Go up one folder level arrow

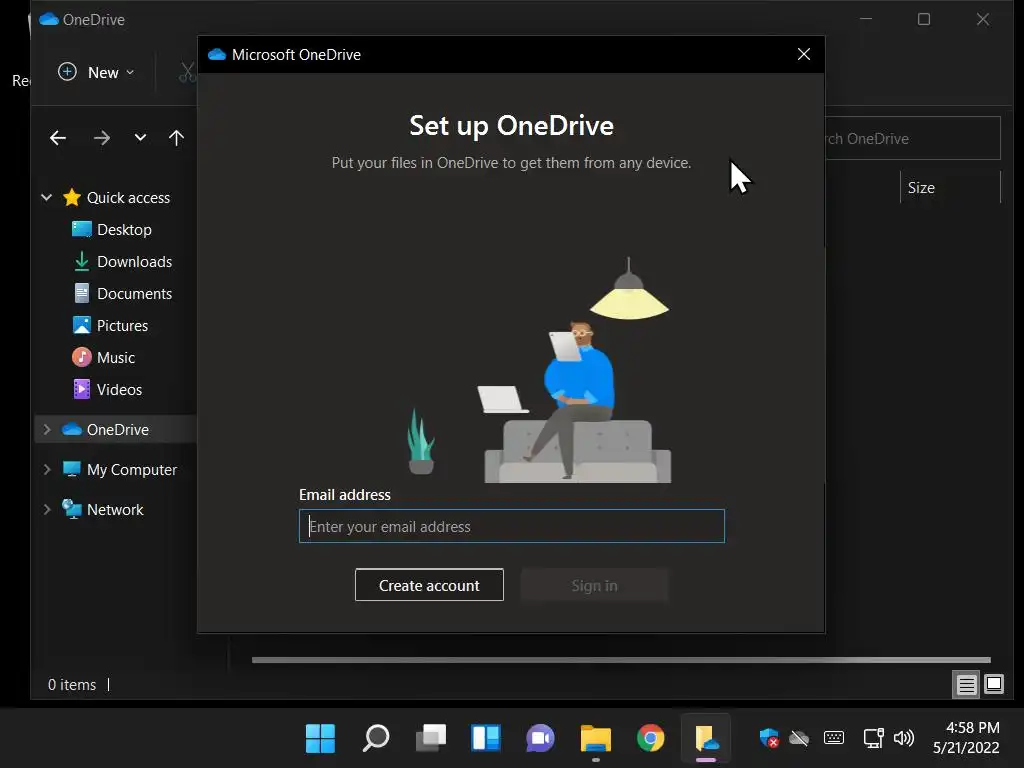[x=176, y=138]
